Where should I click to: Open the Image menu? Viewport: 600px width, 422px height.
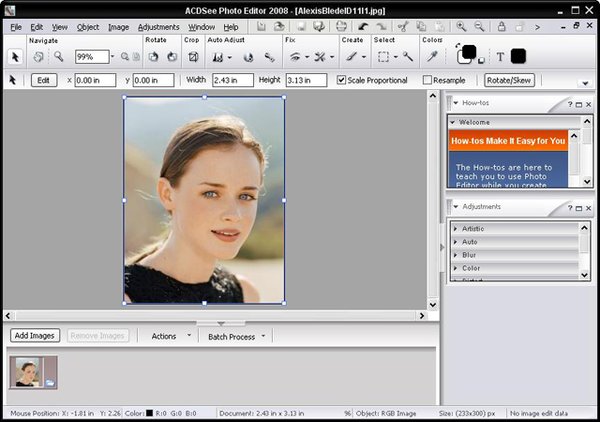point(118,27)
